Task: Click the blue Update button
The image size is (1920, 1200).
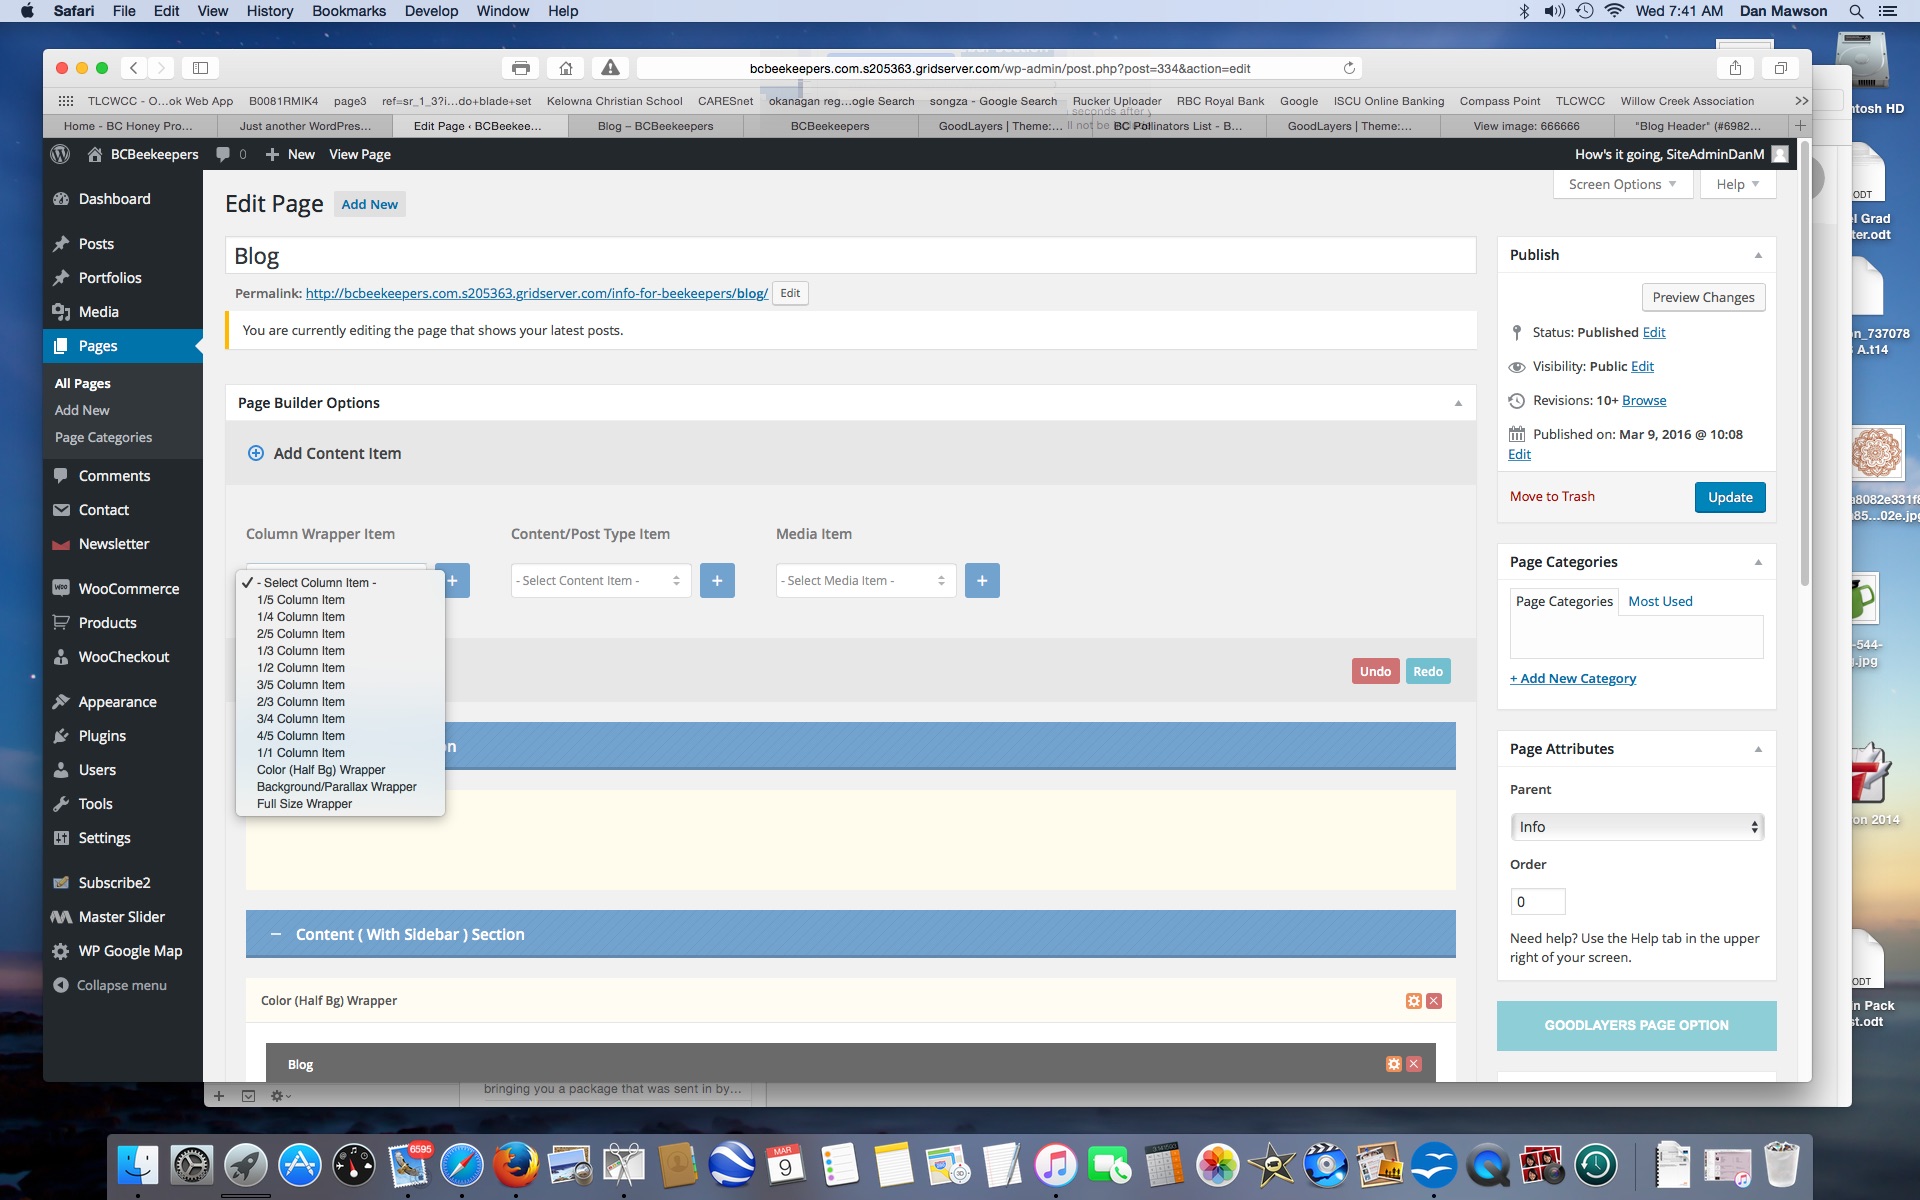Action: pyautogui.click(x=1729, y=497)
